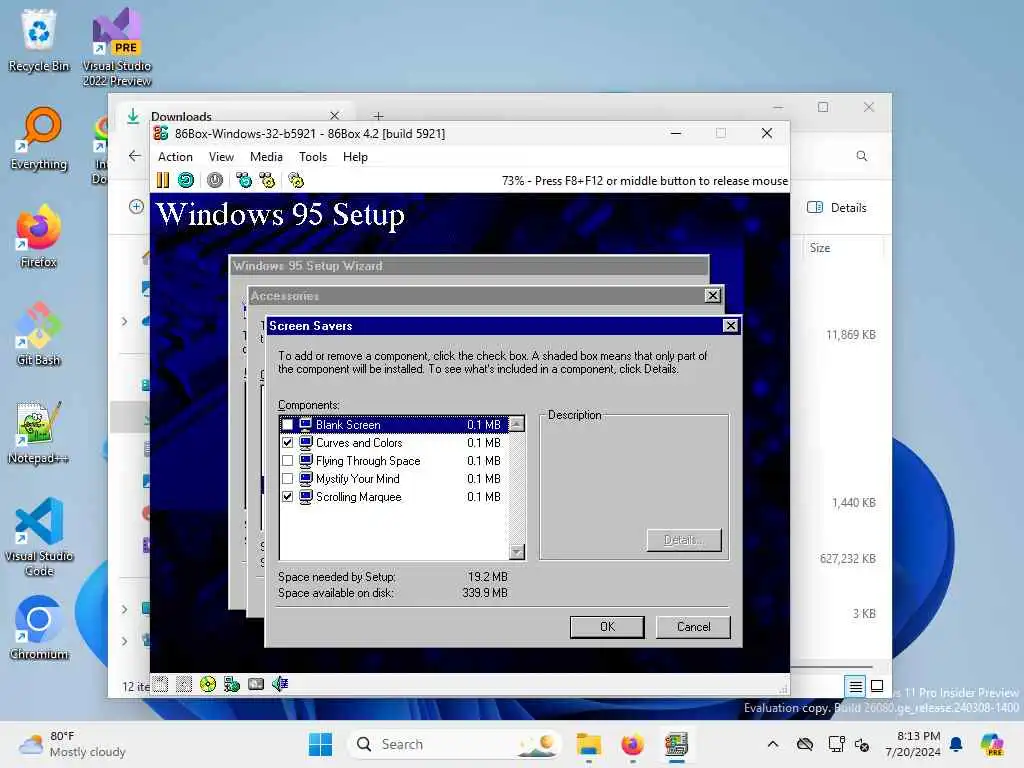Click second floppy drive status icon
The height and width of the screenshot is (768, 1024).
click(x=184, y=684)
